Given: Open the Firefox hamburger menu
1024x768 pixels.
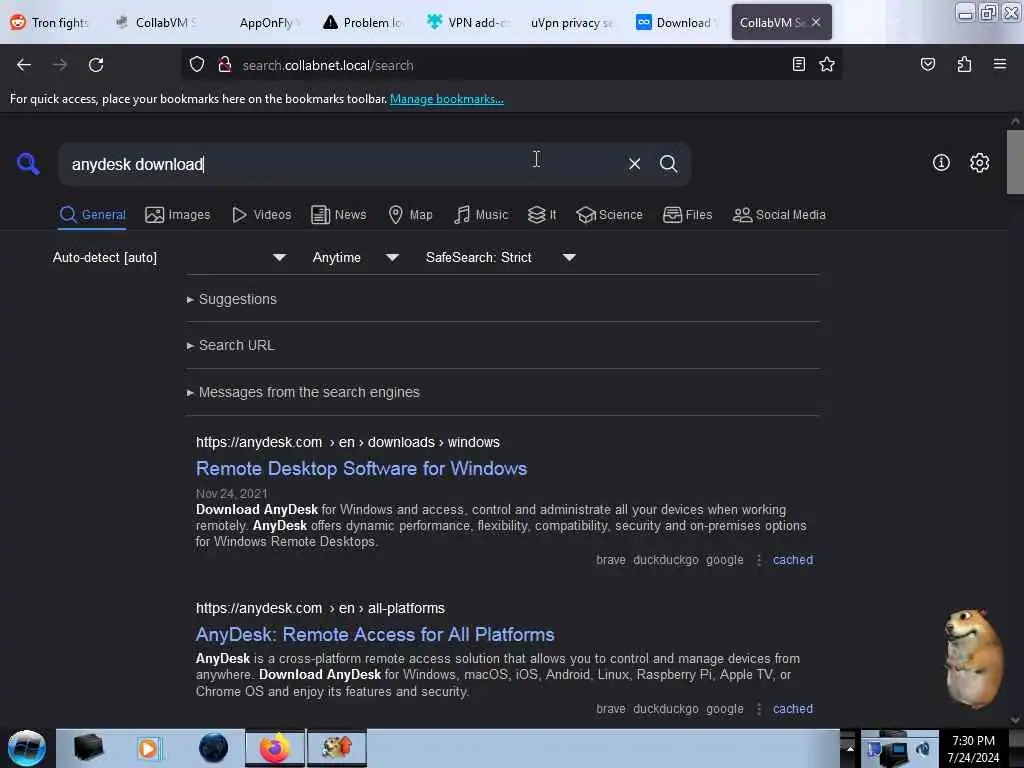Looking at the screenshot, I should click(999, 64).
